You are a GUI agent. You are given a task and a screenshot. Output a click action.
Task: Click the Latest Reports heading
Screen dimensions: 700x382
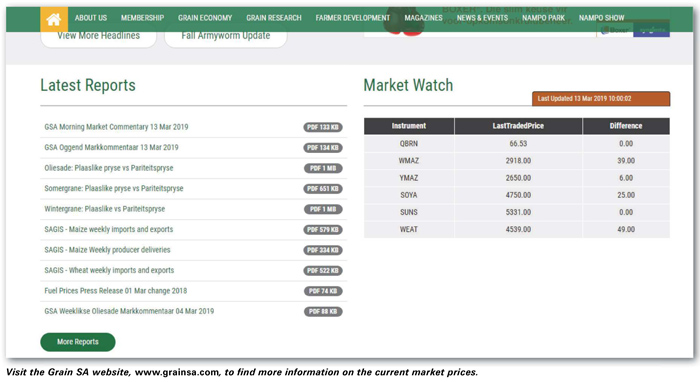[x=88, y=85]
